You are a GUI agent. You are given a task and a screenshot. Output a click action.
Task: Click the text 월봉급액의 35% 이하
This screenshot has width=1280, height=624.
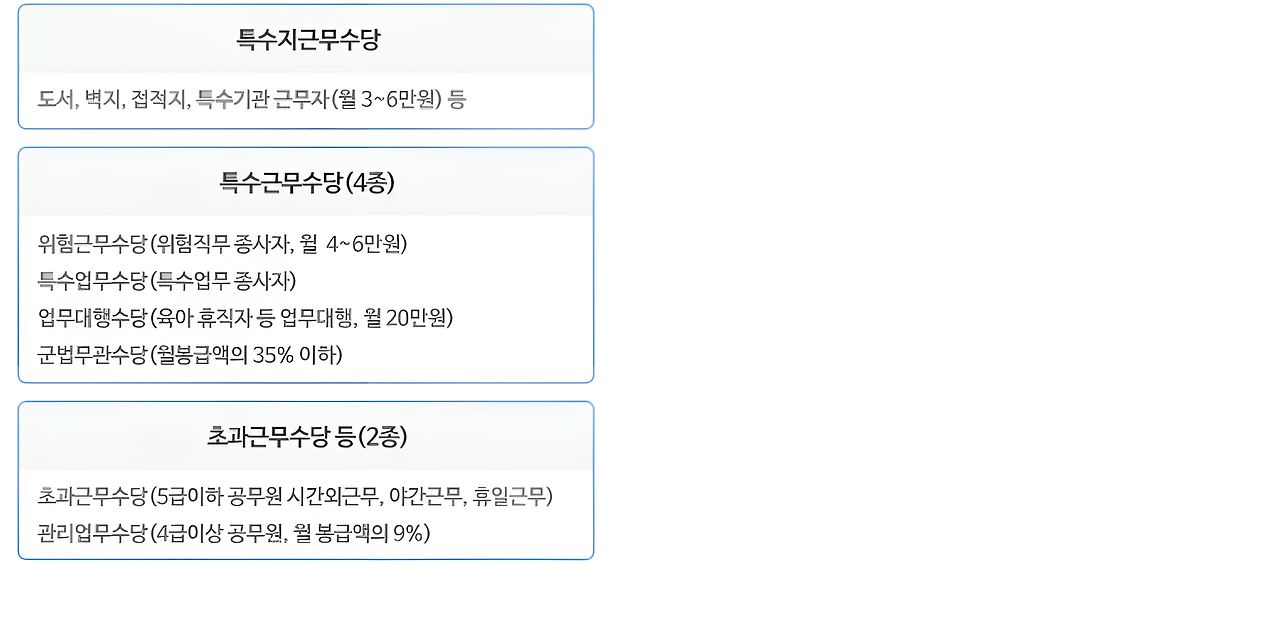pyautogui.click(x=246, y=355)
